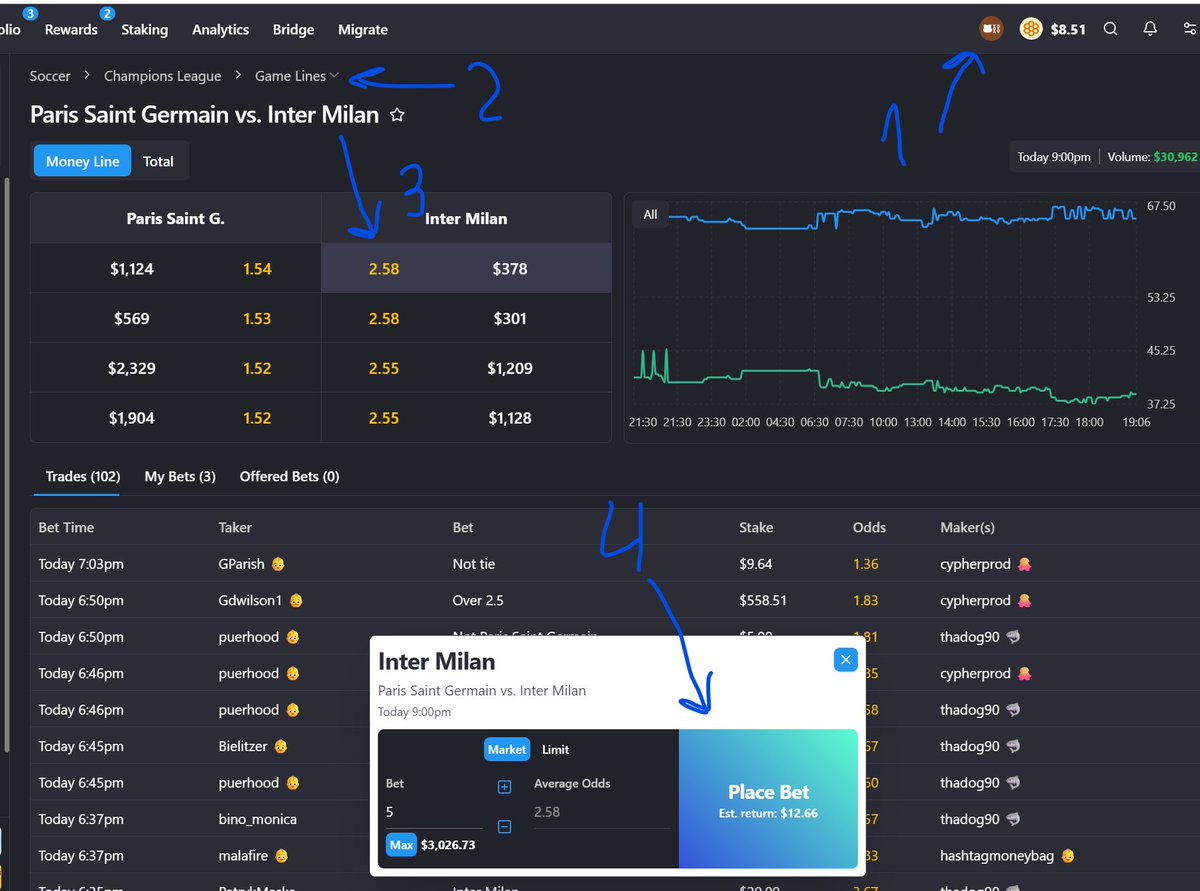Viewport: 1200px width, 891px height.
Task: Click blue odds line on chart
Action: point(900,217)
